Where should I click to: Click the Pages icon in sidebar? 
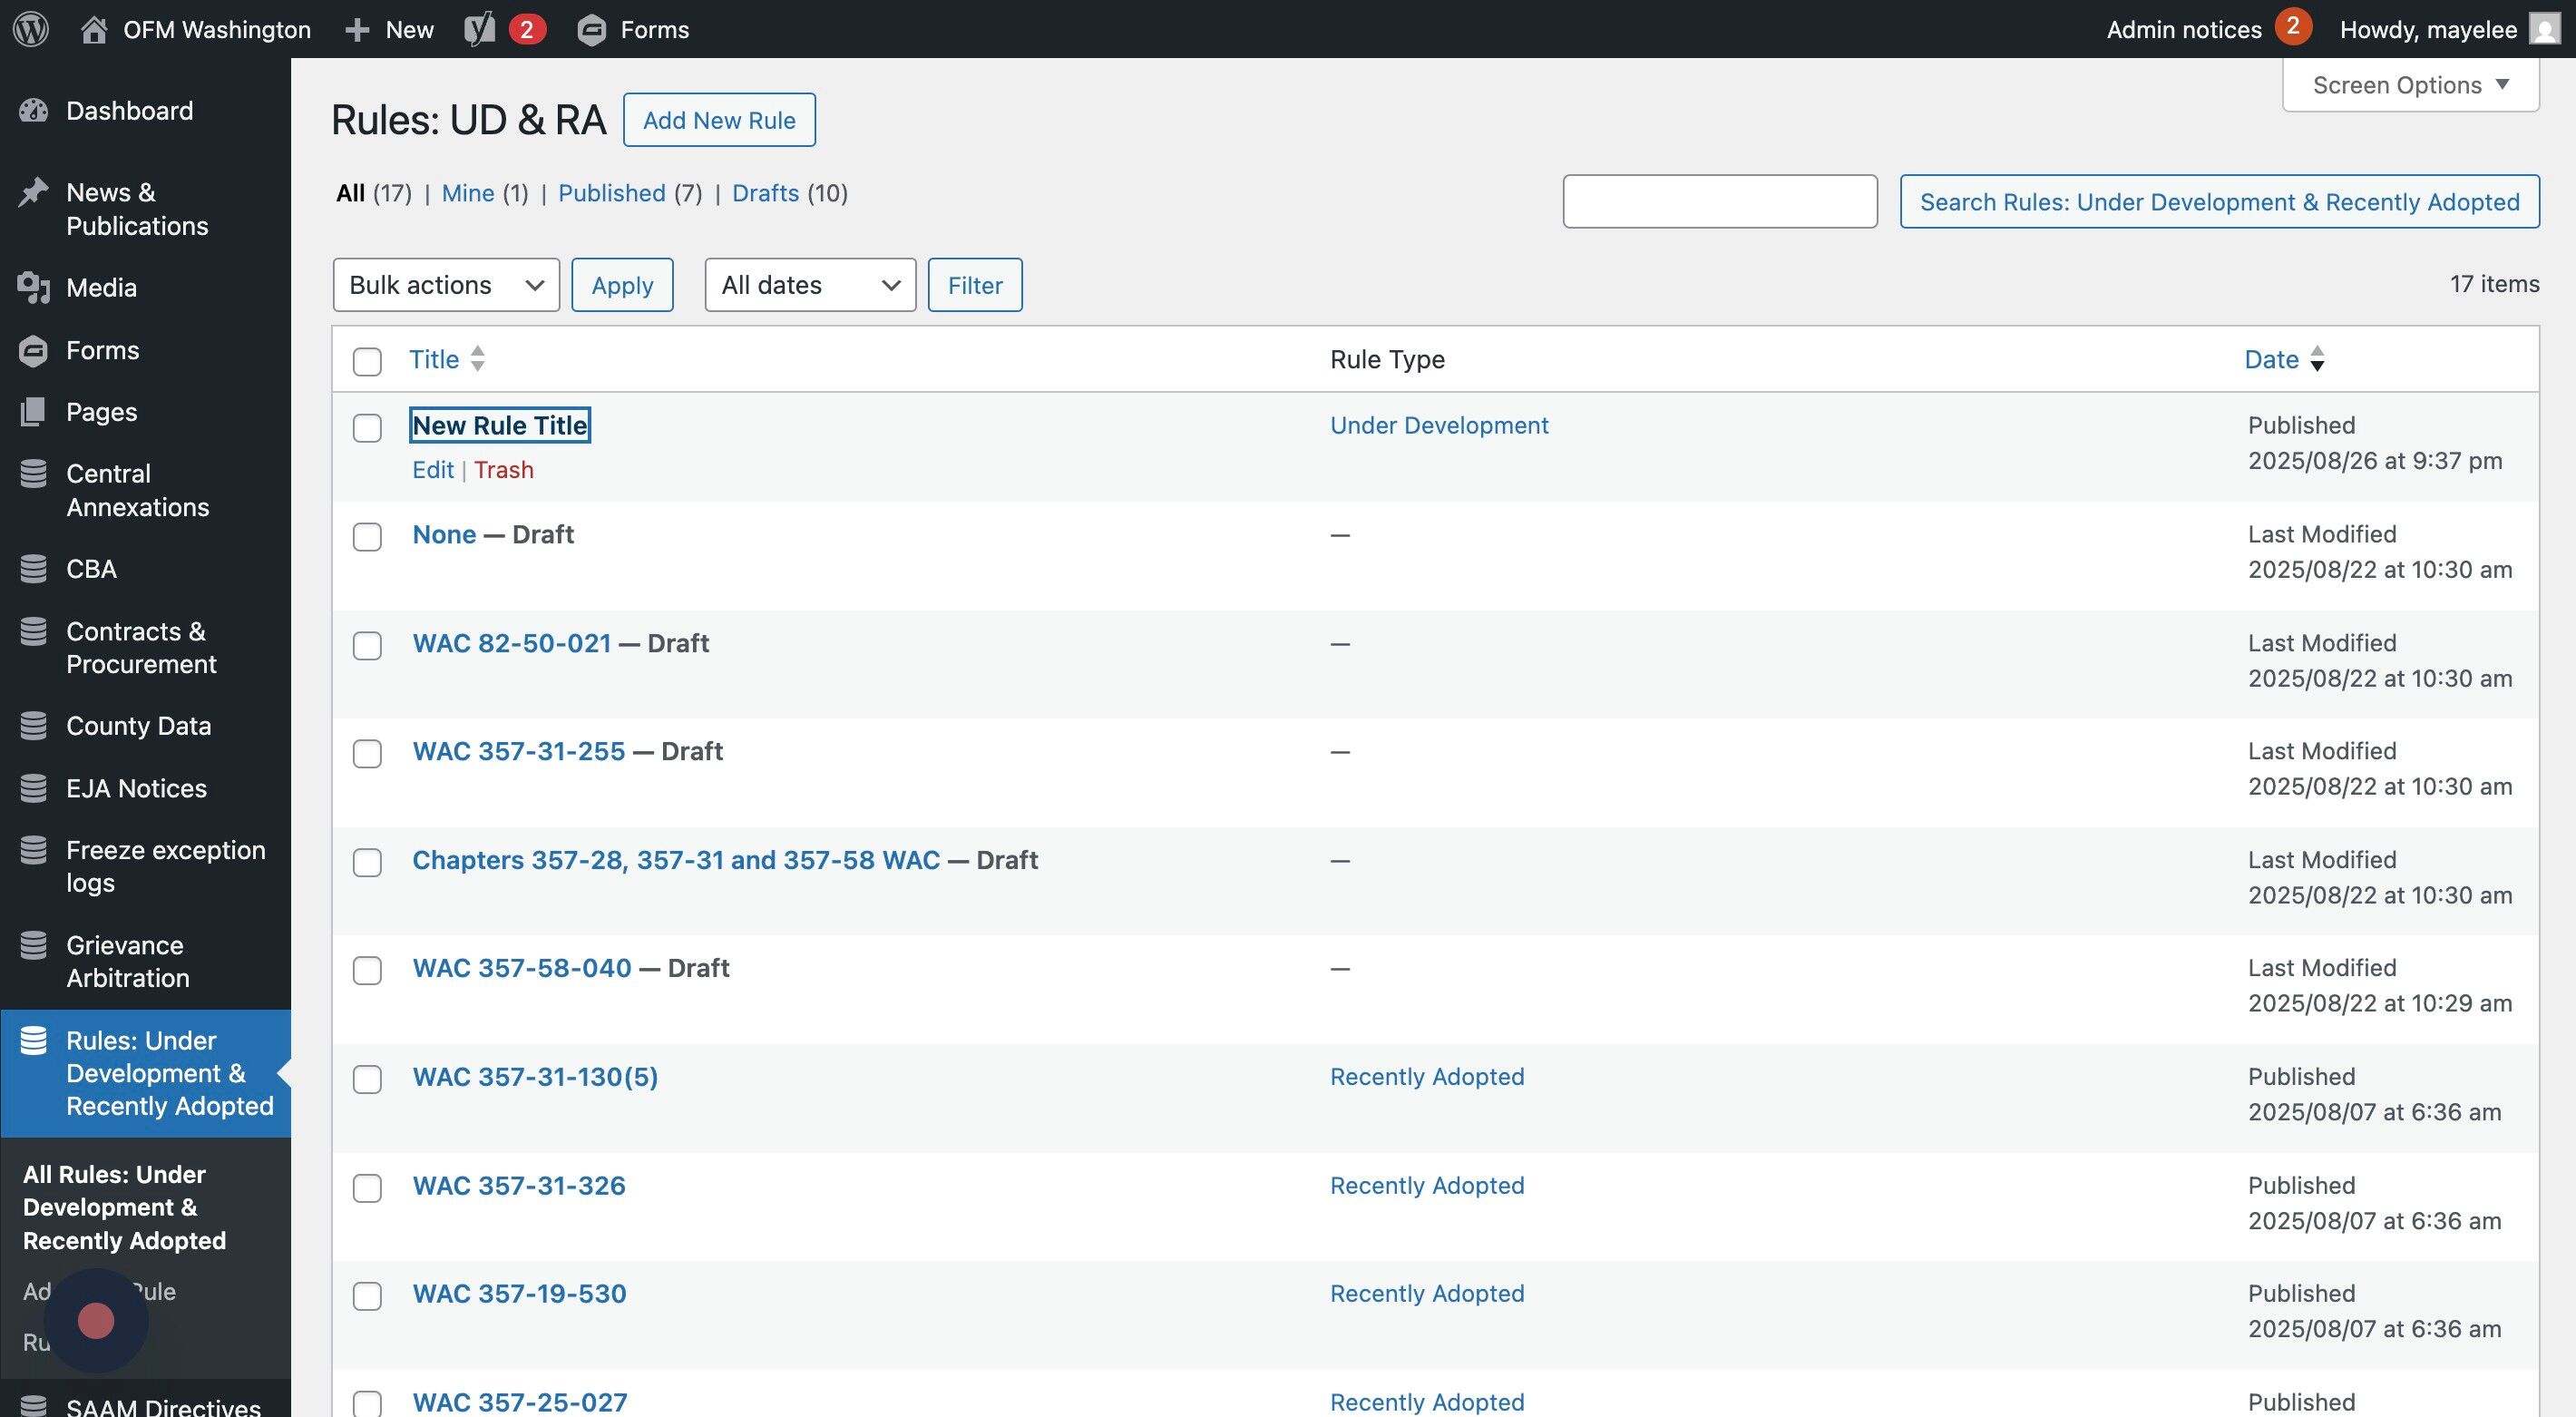pos(33,412)
